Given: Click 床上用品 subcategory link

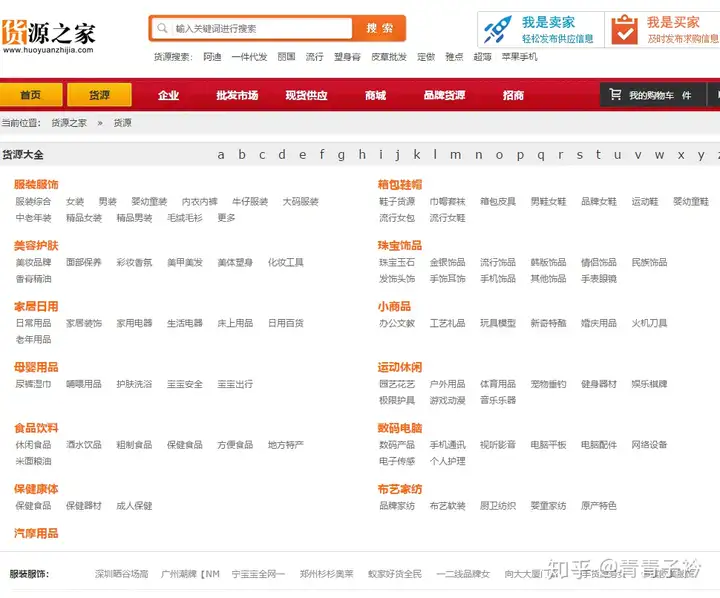Looking at the screenshot, I should tap(235, 323).
